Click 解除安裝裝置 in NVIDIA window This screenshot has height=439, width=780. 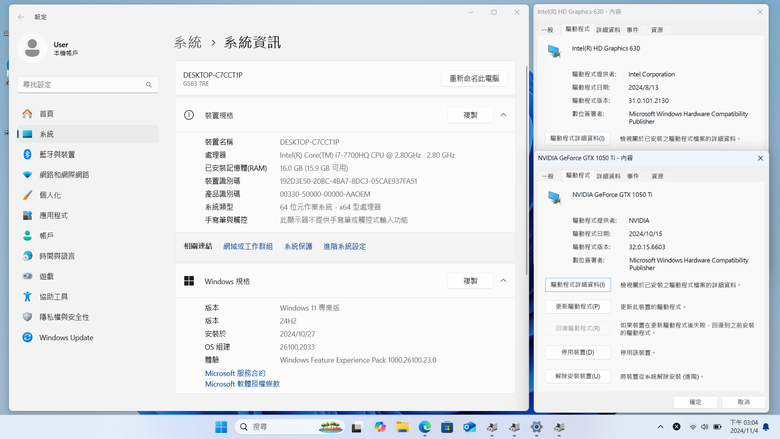click(578, 376)
